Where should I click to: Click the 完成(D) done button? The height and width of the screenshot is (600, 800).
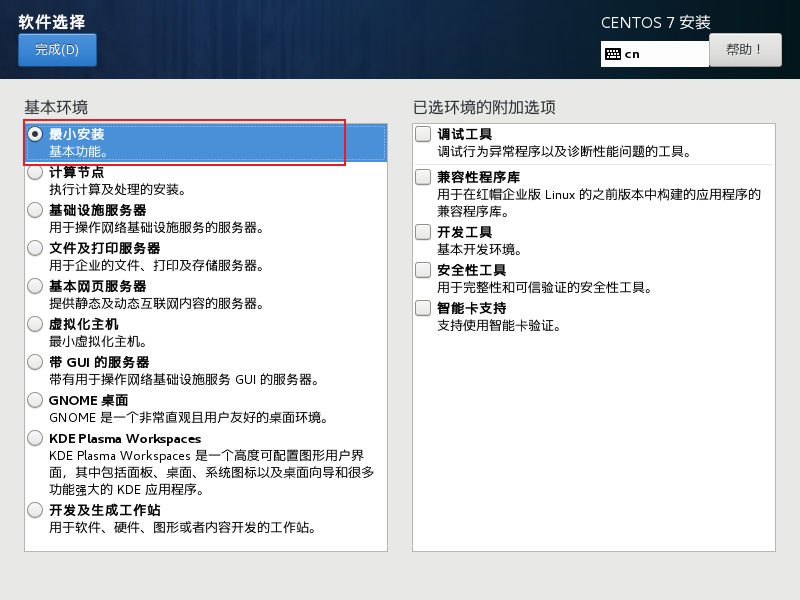click(x=57, y=50)
